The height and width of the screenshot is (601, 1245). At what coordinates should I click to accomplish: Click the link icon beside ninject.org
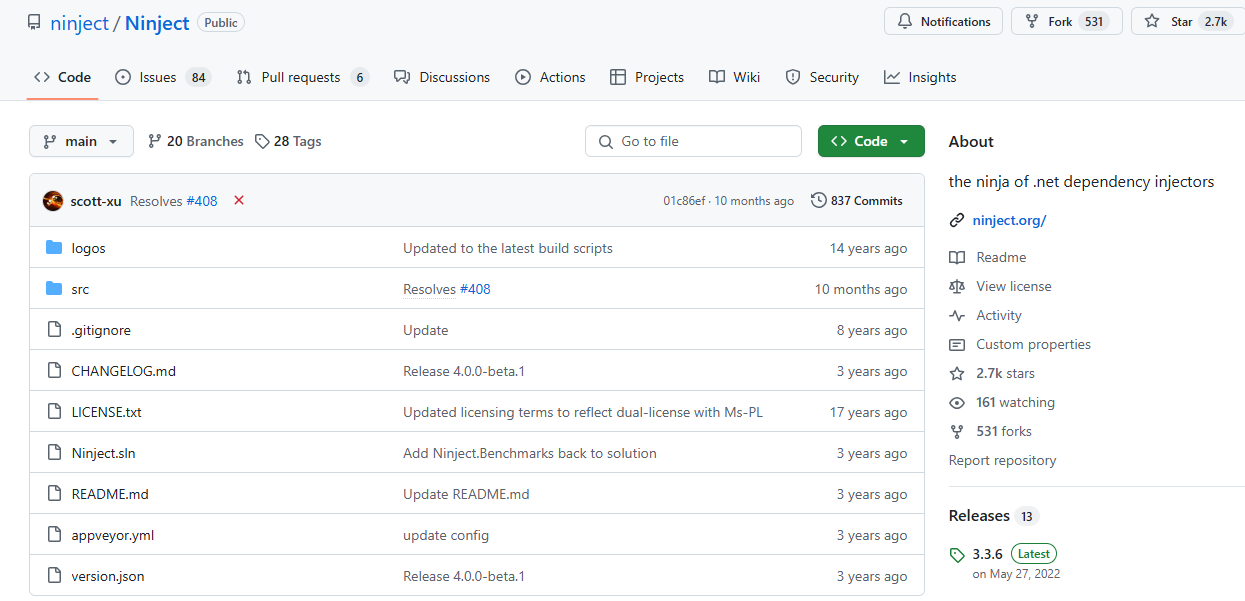click(x=957, y=220)
